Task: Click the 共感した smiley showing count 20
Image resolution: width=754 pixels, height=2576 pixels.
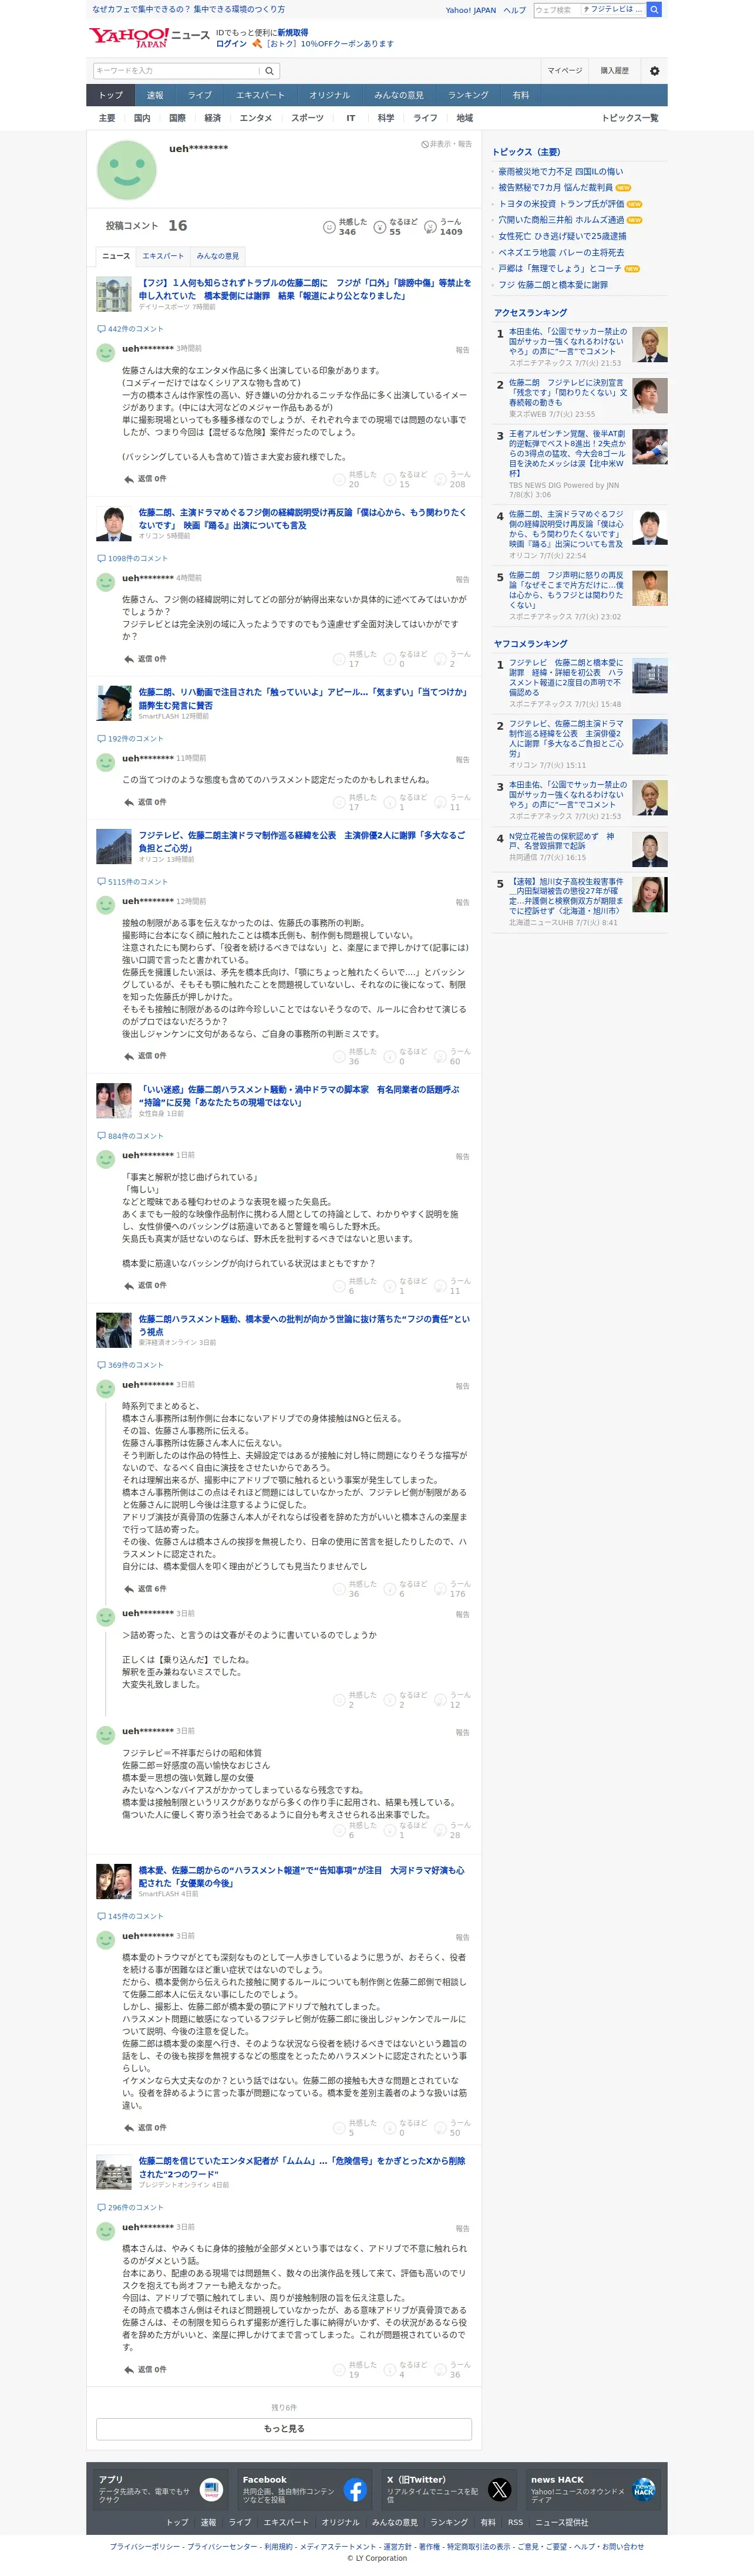Action: (x=339, y=479)
